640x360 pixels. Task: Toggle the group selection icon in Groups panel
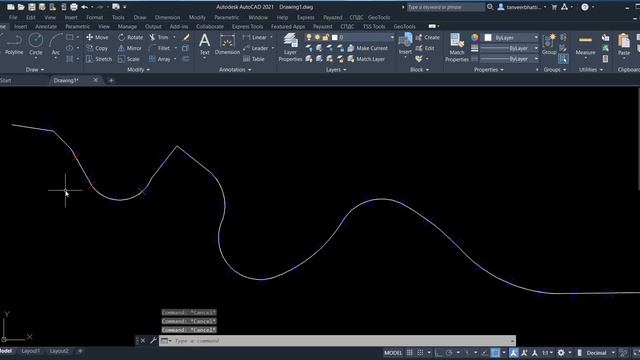click(563, 59)
